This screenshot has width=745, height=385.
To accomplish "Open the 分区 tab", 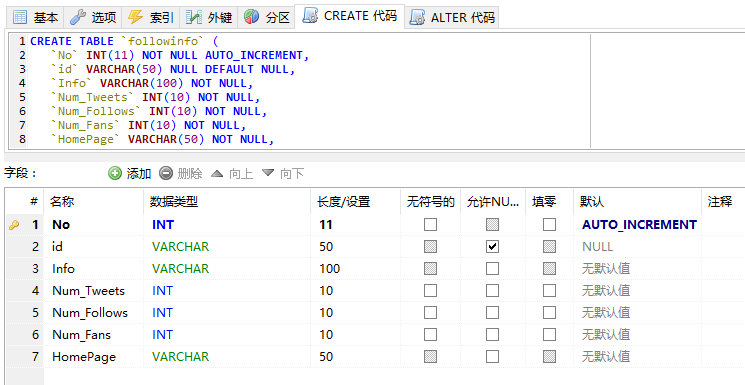I will pyautogui.click(x=266, y=18).
